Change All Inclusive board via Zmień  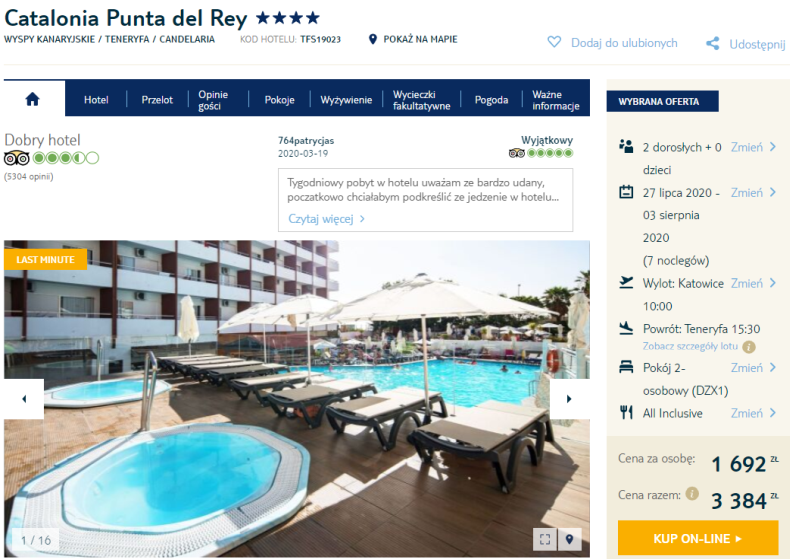(x=754, y=413)
